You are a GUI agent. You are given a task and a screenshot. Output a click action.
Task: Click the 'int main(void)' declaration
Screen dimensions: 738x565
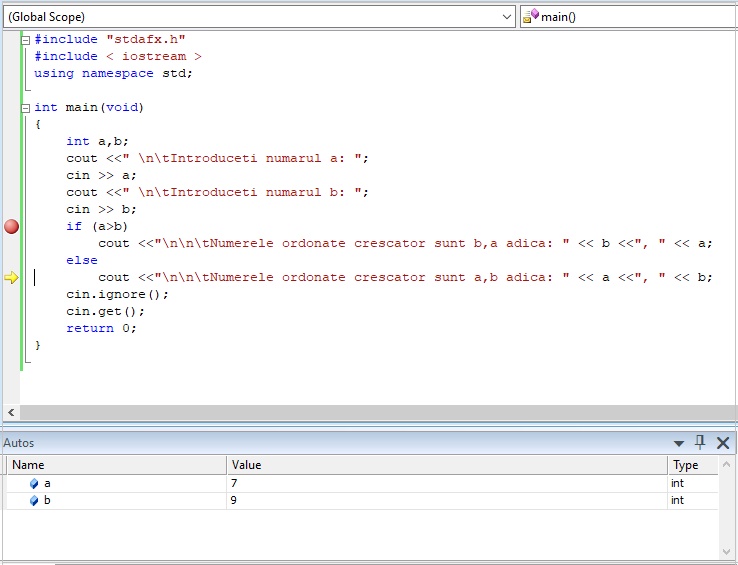pos(89,107)
